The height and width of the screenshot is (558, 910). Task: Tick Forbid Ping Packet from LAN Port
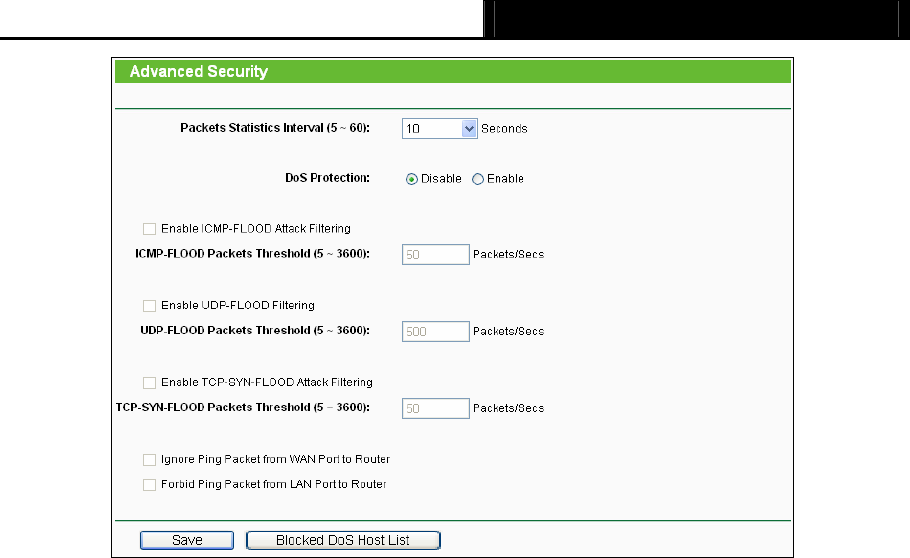tap(149, 485)
